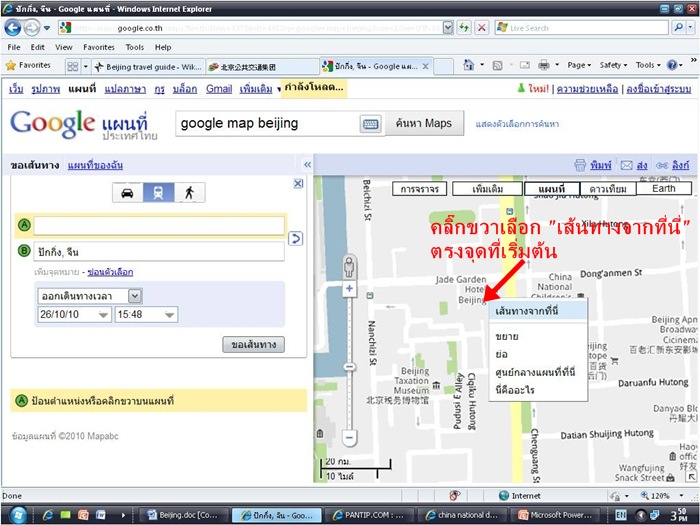
Task: Open the Quick Tabs grid icon
Action: tap(72, 67)
